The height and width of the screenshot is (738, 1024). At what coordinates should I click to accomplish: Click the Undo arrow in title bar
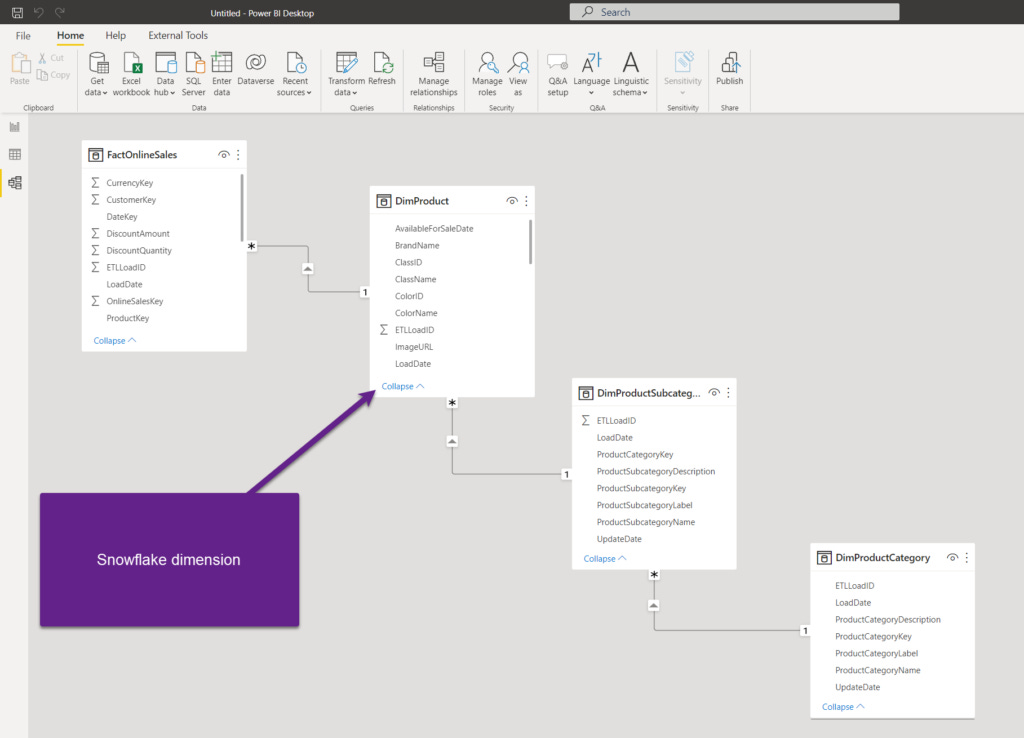39,12
